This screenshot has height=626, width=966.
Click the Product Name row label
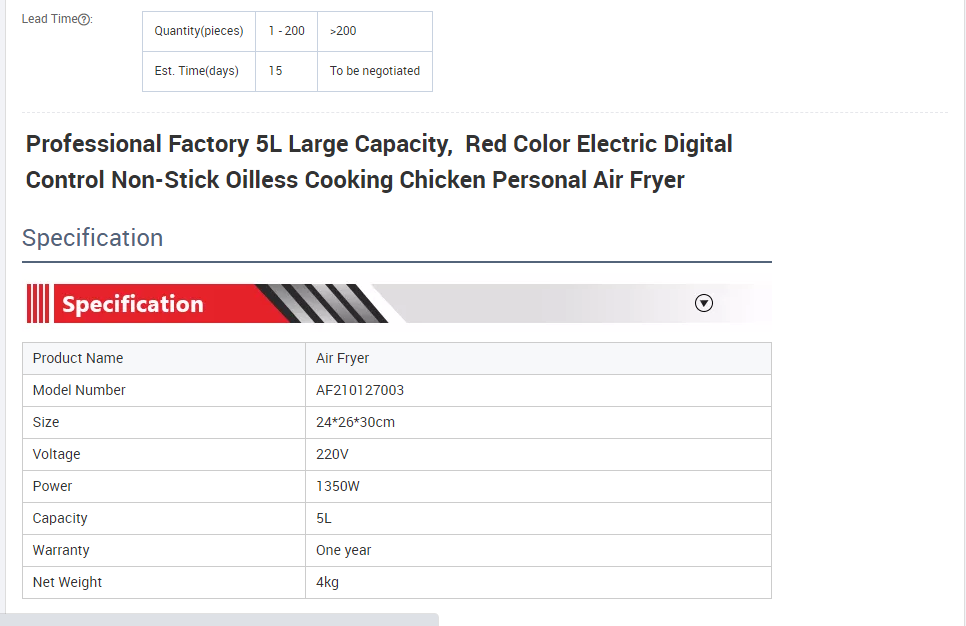78,358
